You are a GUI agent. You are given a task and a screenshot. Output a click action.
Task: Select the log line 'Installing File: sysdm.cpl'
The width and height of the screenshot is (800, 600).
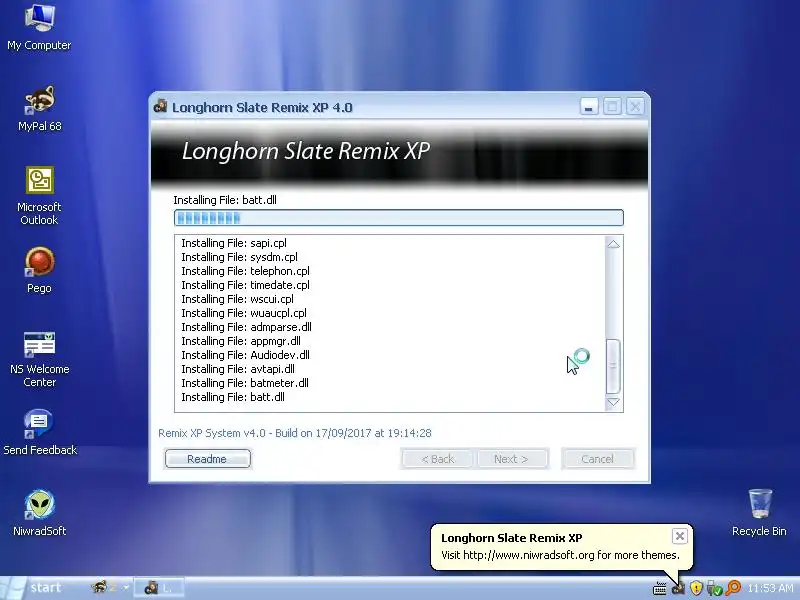coord(239,257)
